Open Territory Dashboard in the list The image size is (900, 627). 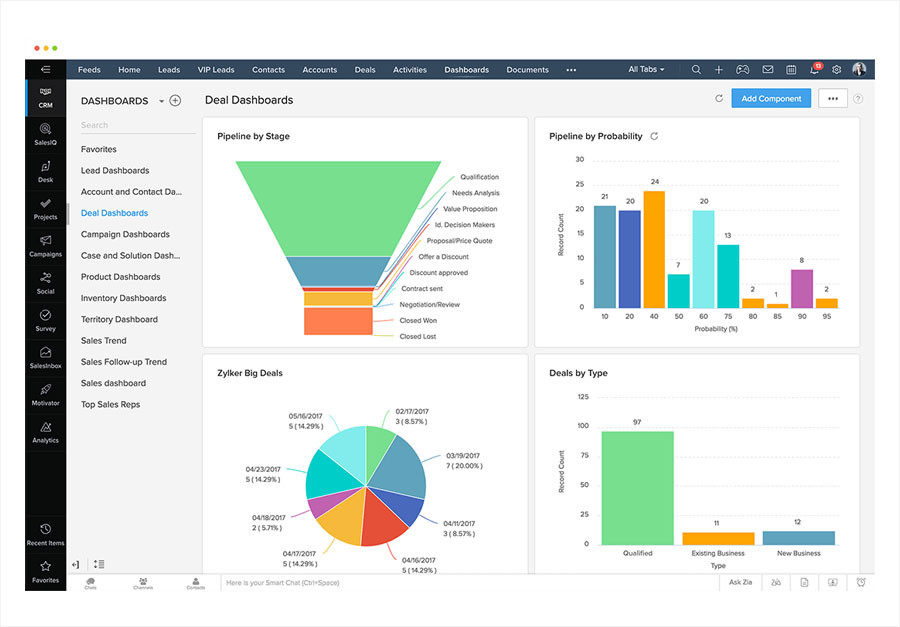click(119, 319)
